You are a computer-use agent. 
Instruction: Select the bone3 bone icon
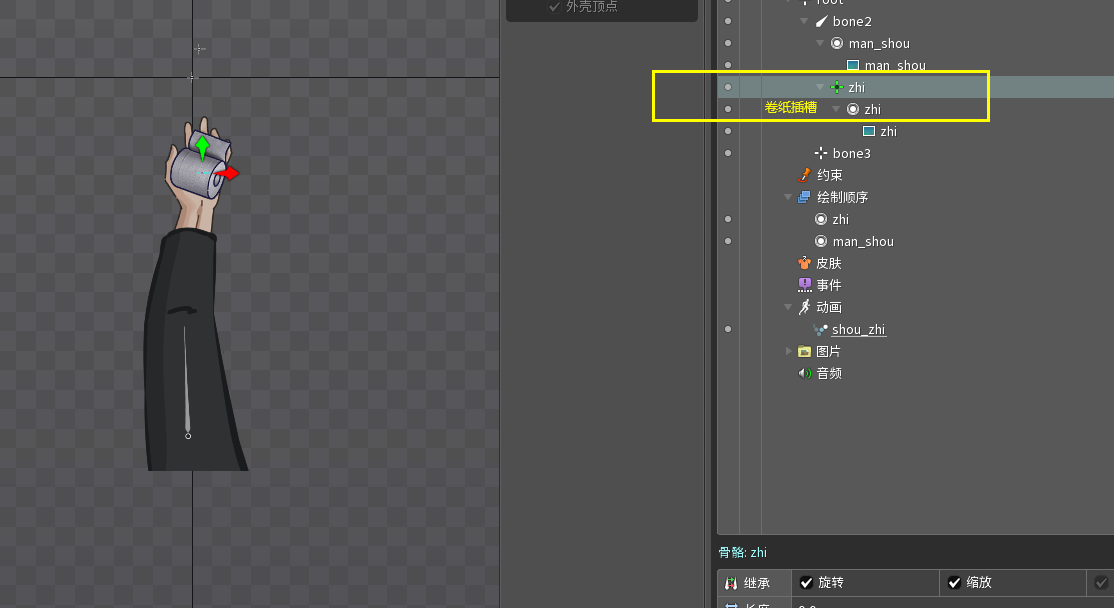(822, 153)
